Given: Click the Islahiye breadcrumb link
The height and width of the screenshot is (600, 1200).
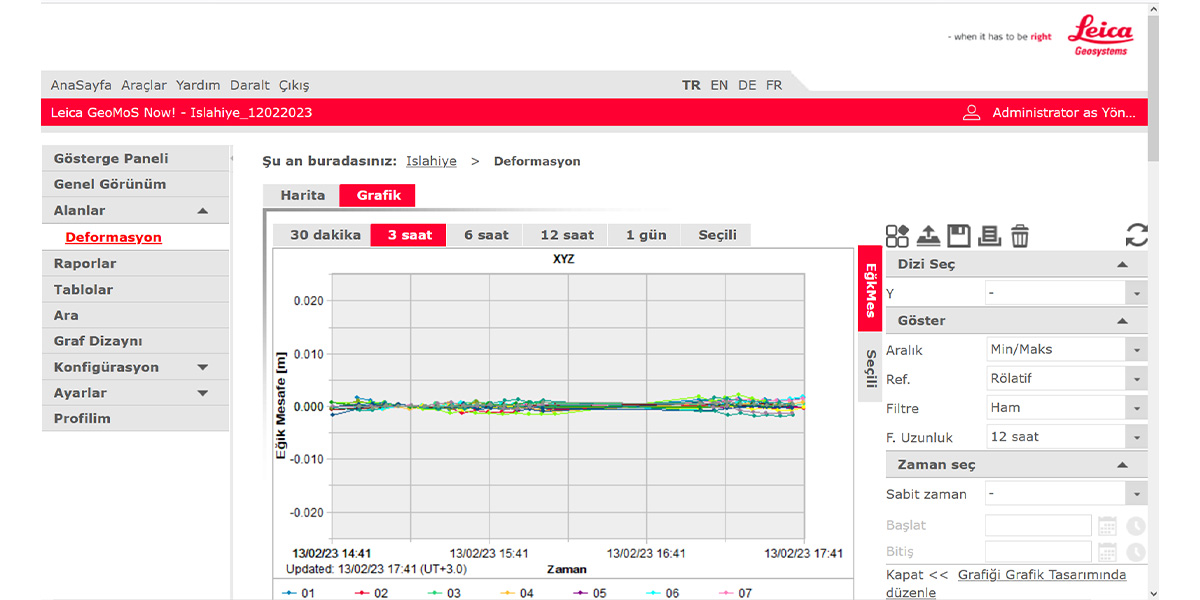Looking at the screenshot, I should (431, 161).
